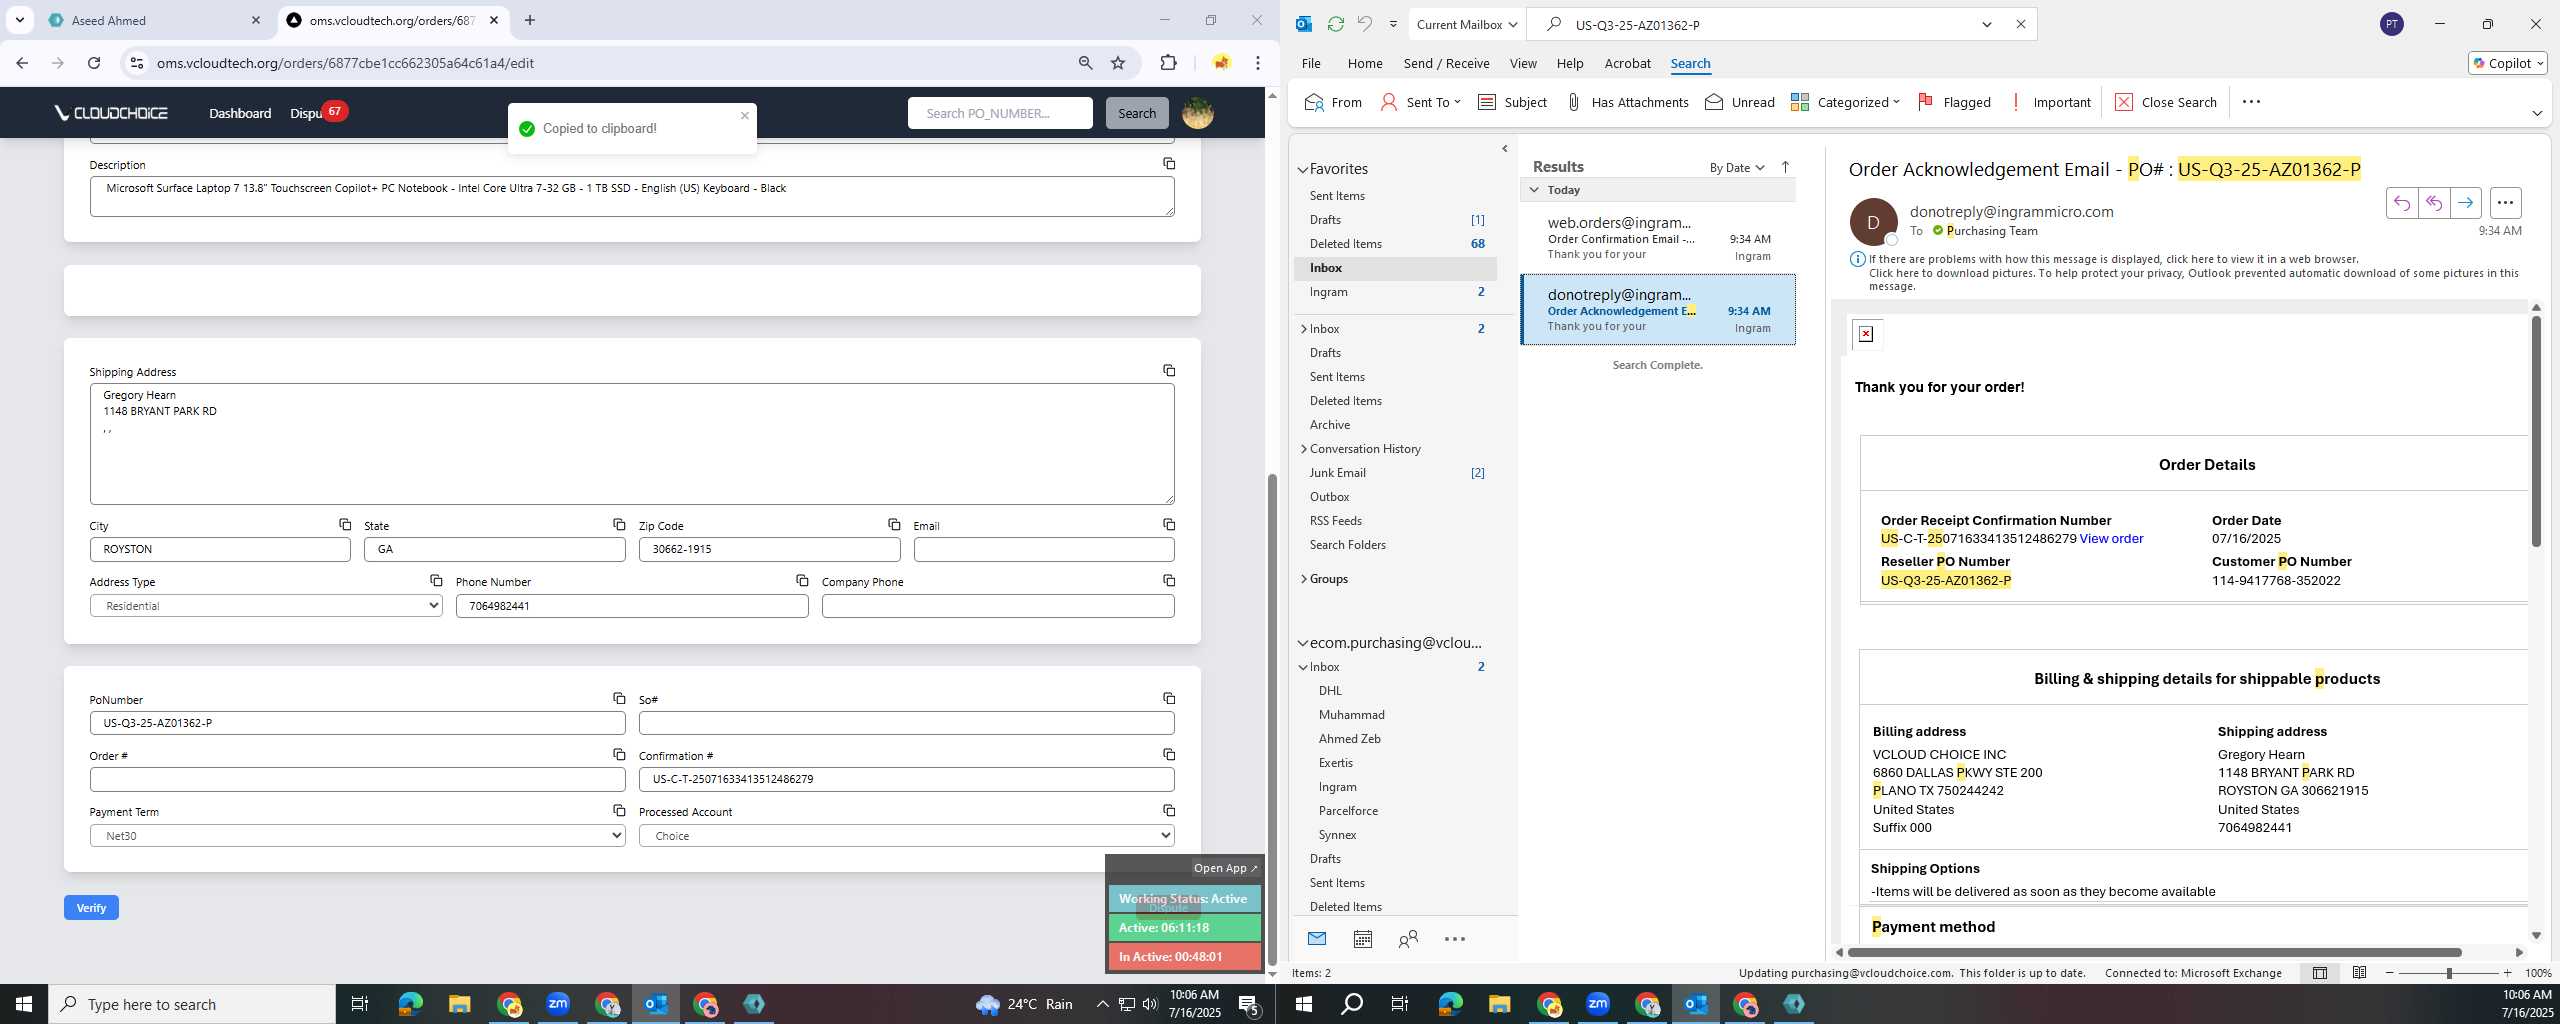
Task: Copy the PoNumber field value
Action: [x=619, y=698]
